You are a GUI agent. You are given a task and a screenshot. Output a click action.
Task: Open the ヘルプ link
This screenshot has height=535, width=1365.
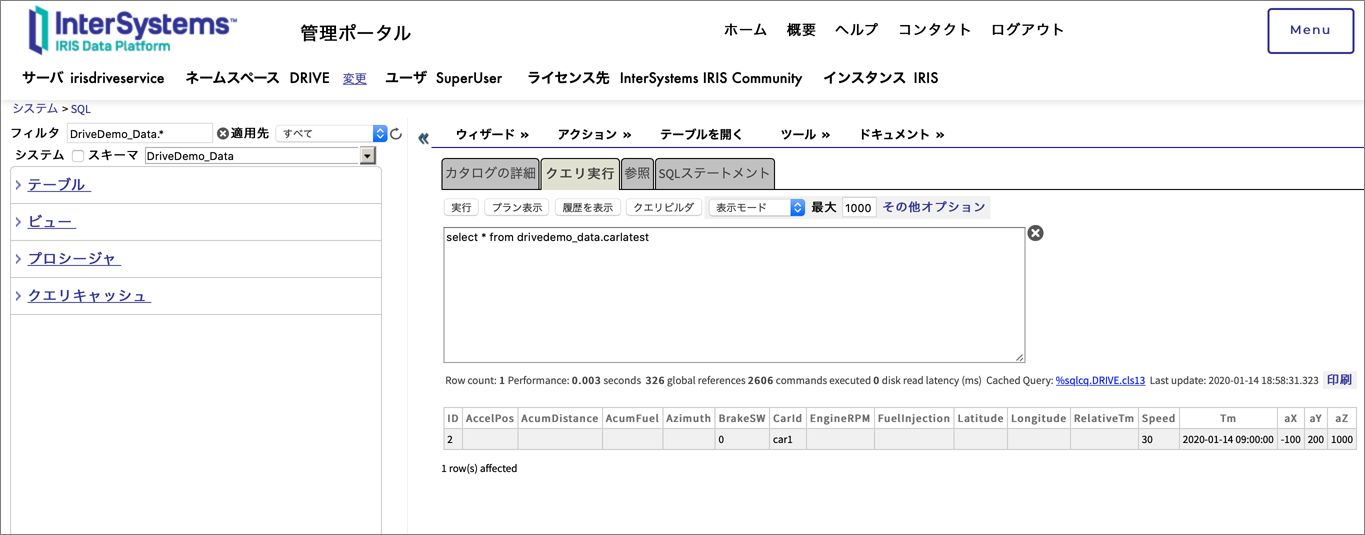[857, 30]
